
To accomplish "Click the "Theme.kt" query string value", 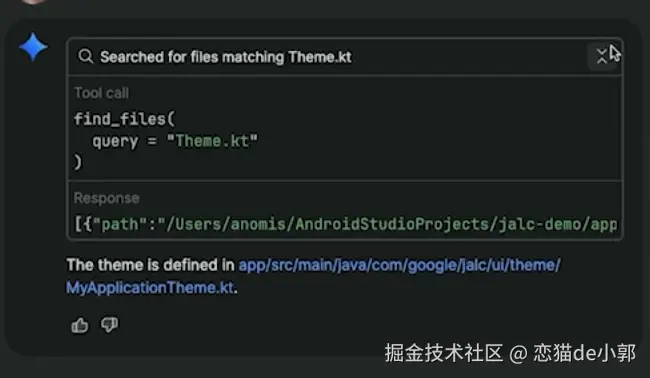I will tap(212, 141).
